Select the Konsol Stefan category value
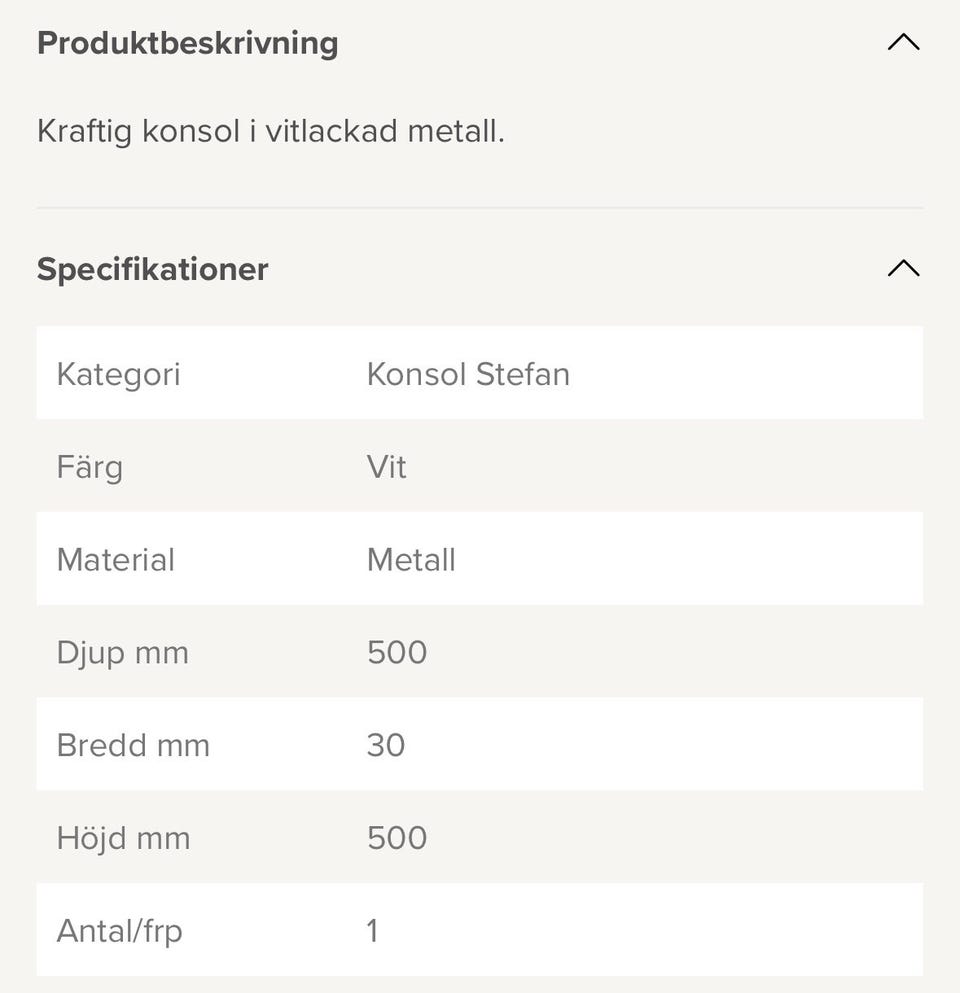 pyautogui.click(x=468, y=374)
